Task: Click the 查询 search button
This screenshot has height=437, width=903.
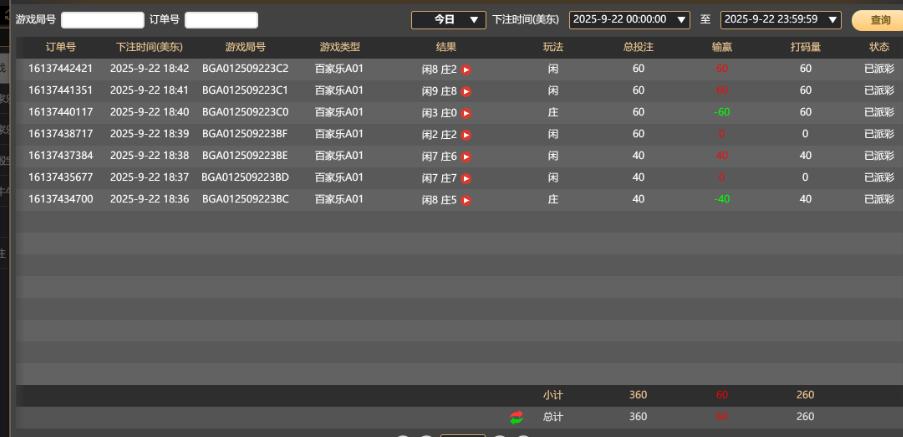Action: 879,20
